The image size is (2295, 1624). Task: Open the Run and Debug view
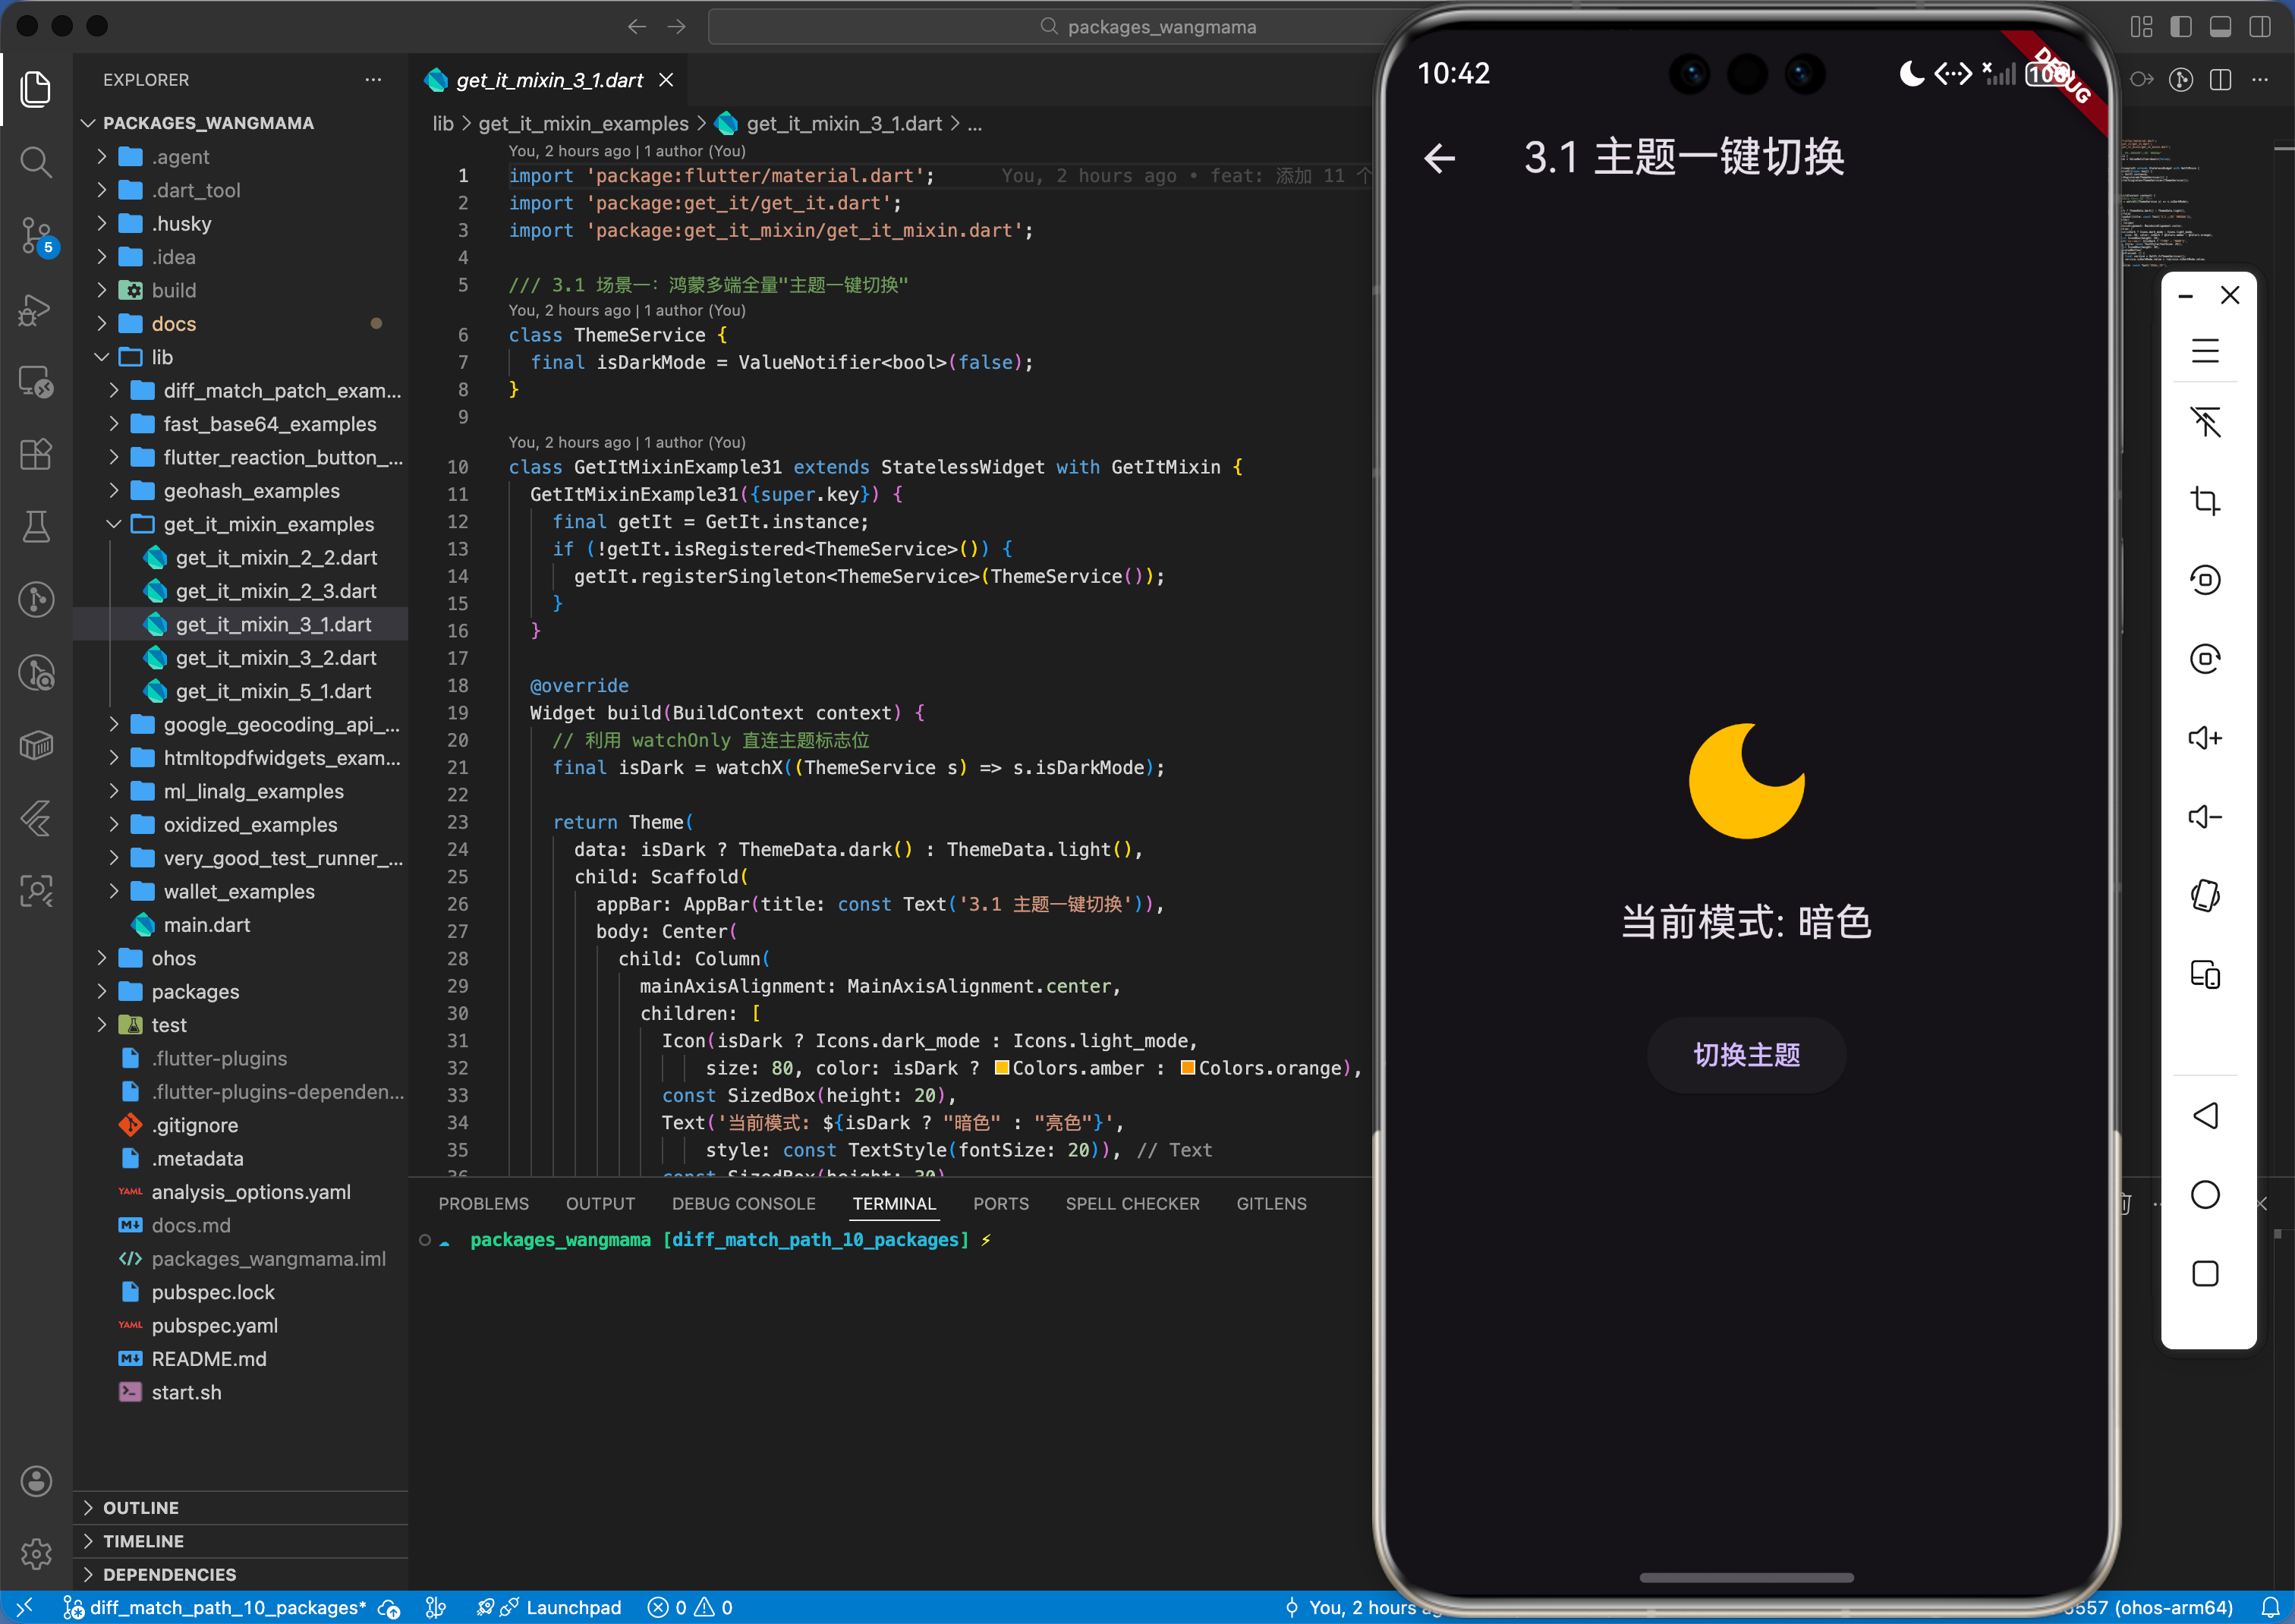tap(36, 309)
